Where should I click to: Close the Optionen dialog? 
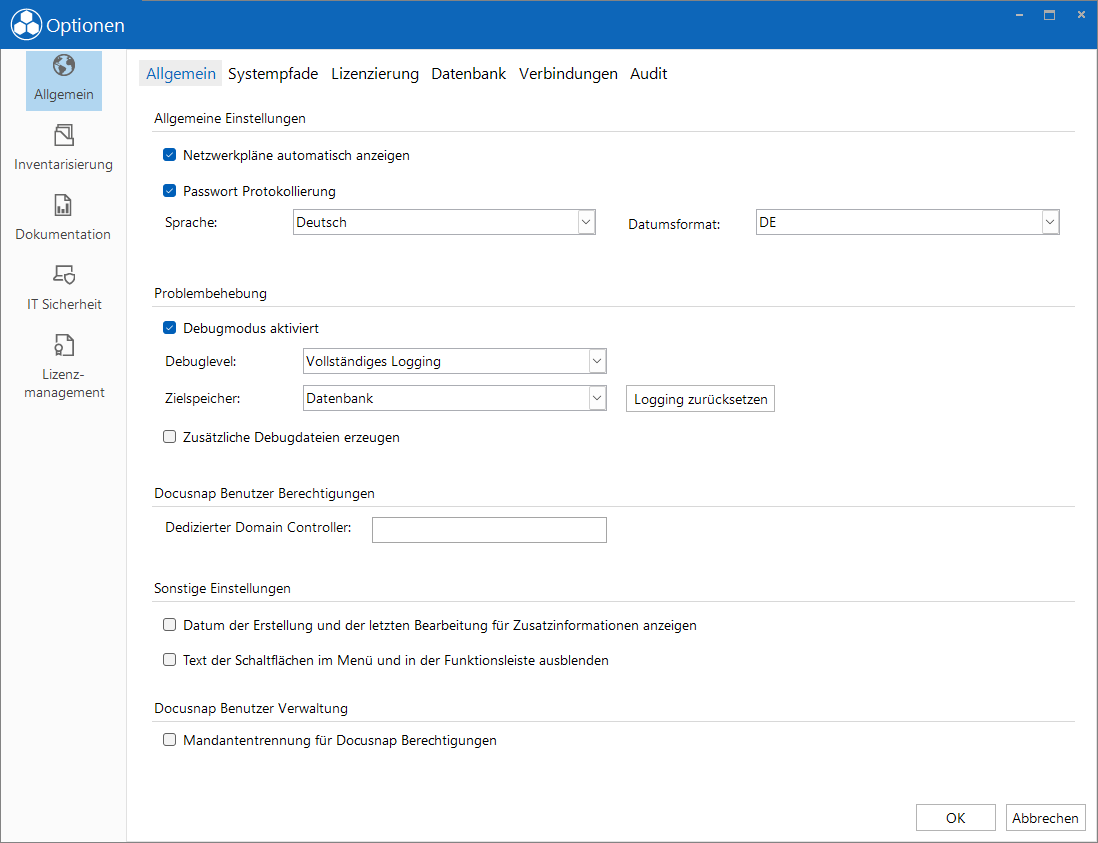tap(1081, 15)
